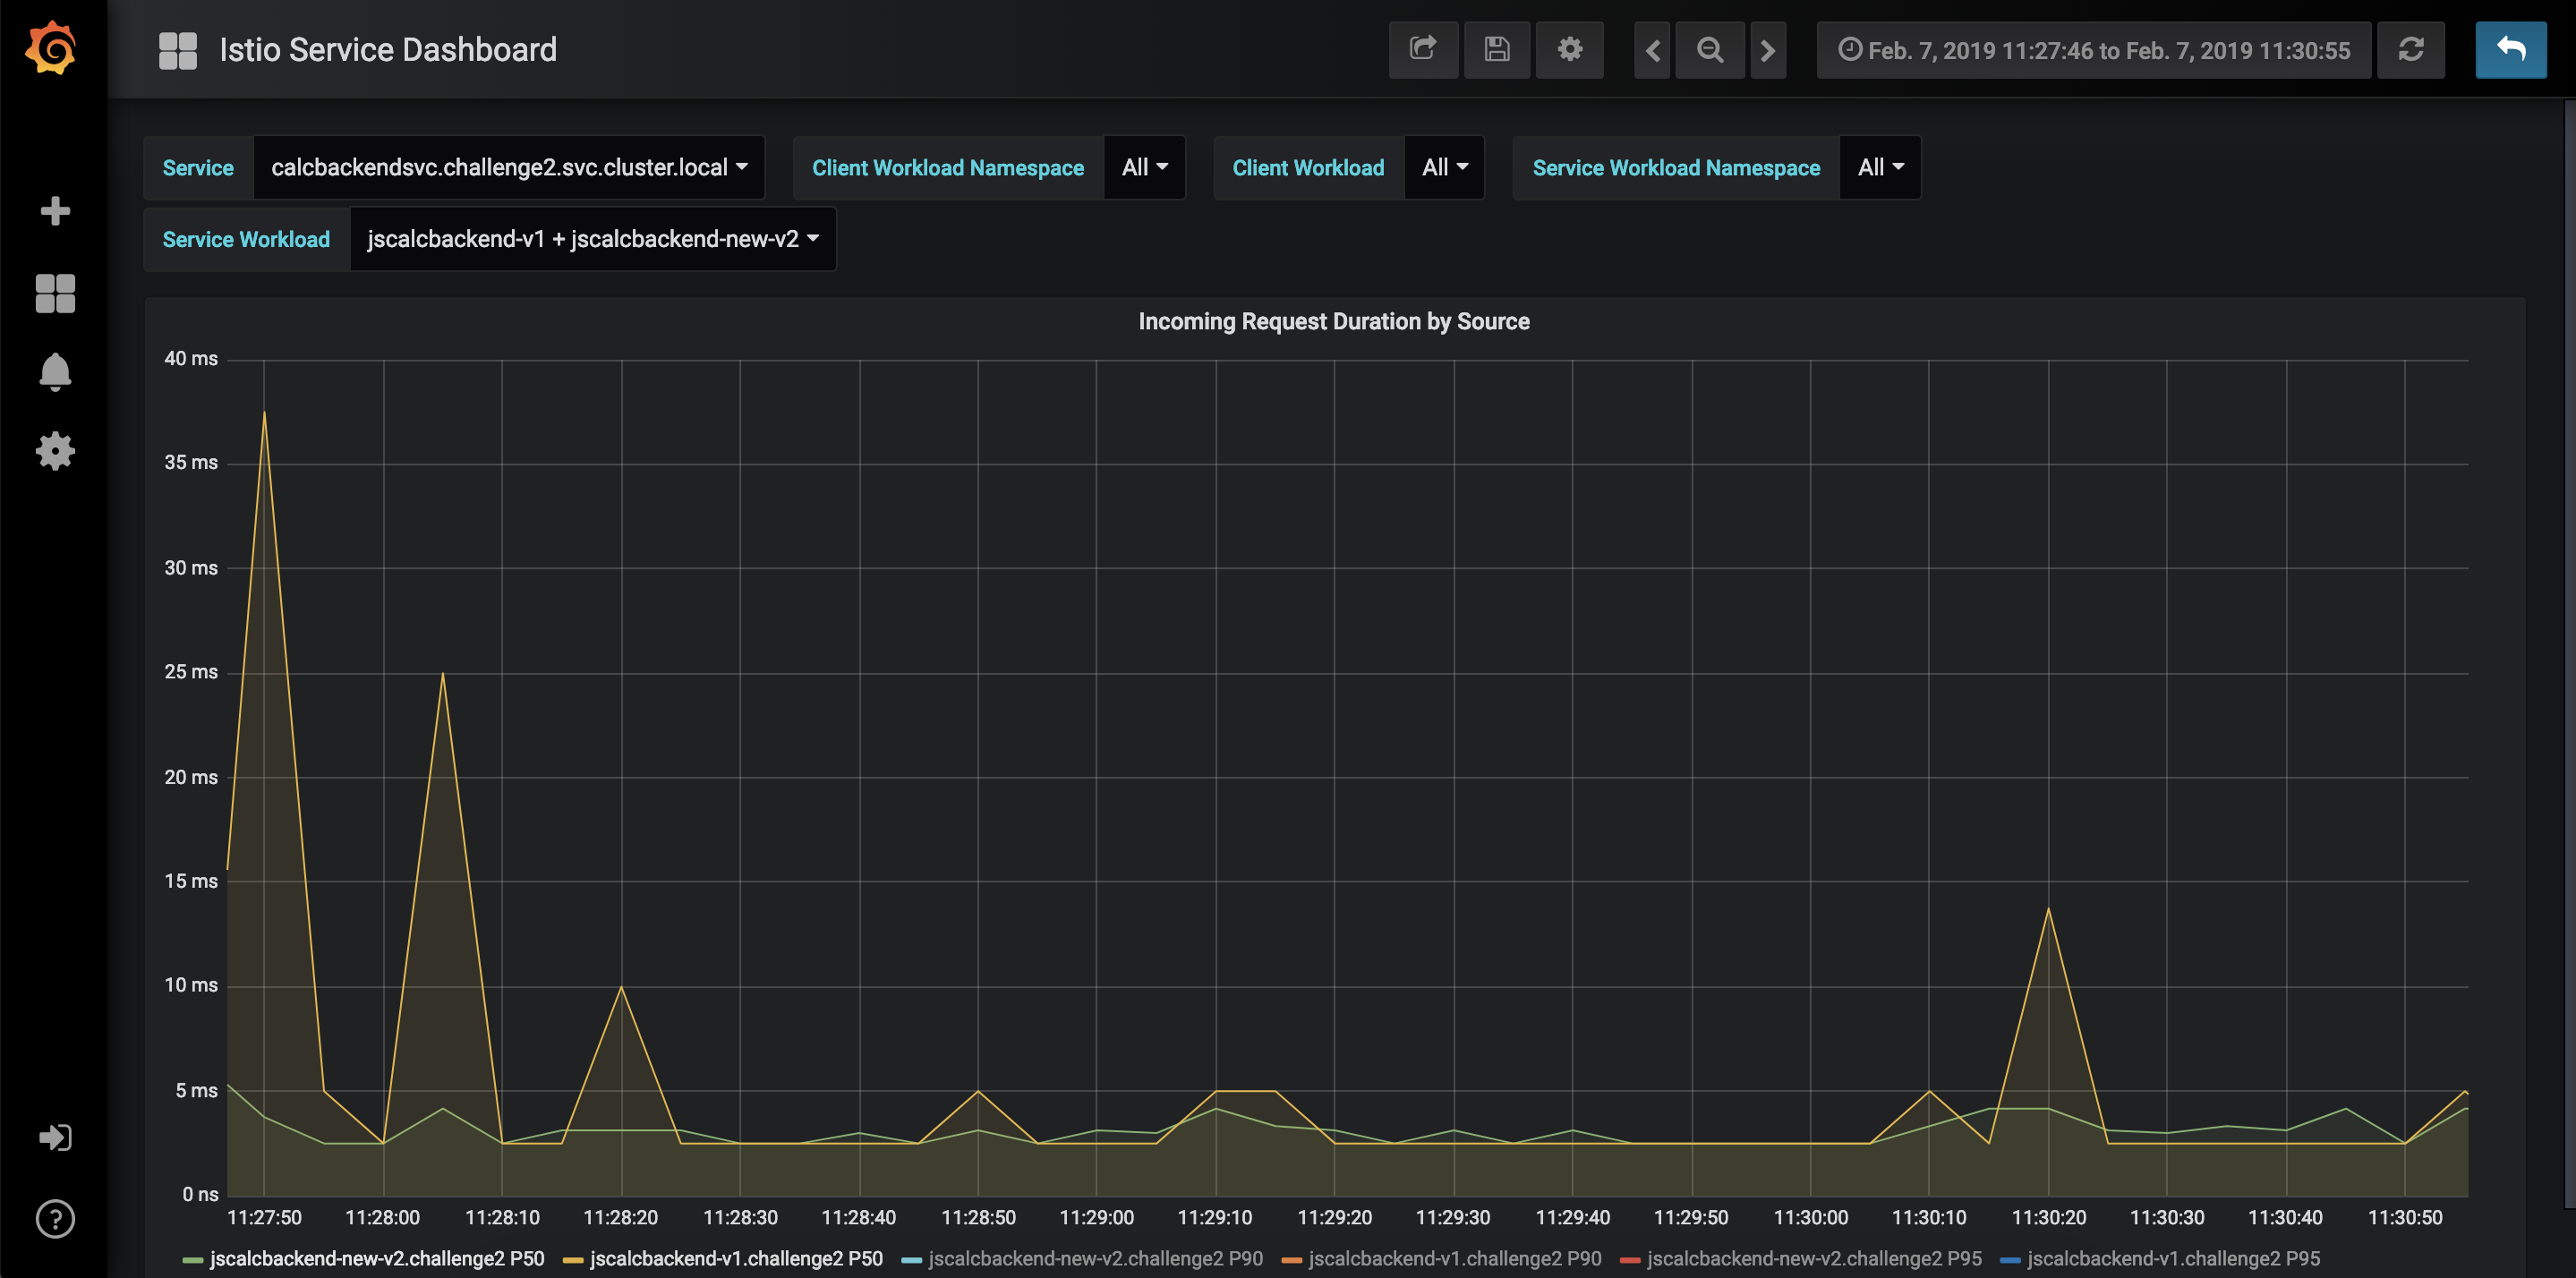Open the Help question mark icon
The image size is (2576, 1278).
pyautogui.click(x=55, y=1219)
